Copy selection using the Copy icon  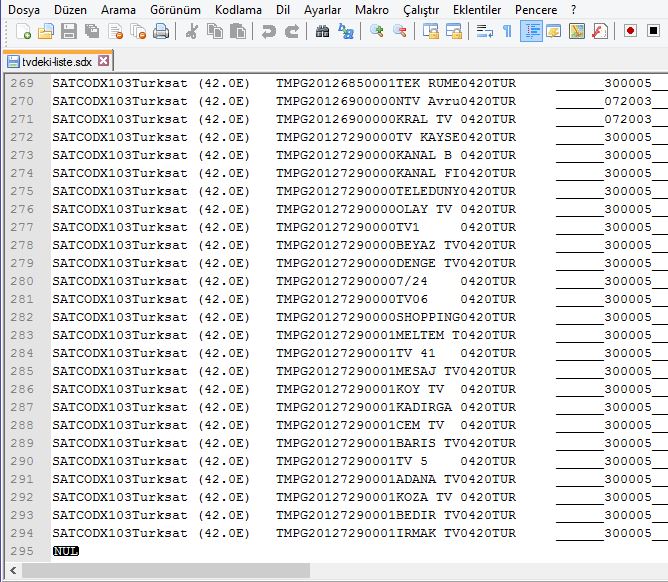click(x=215, y=32)
